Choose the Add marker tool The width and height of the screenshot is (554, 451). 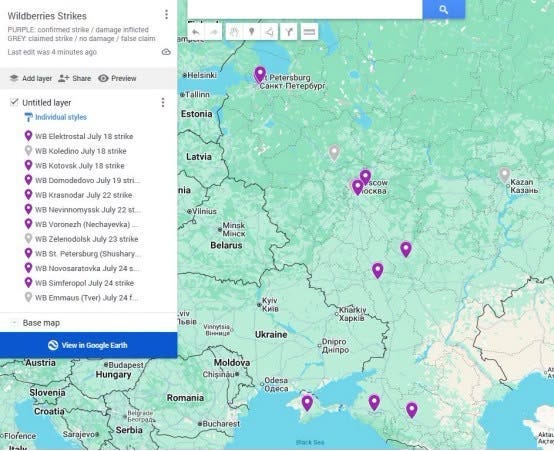coord(252,32)
